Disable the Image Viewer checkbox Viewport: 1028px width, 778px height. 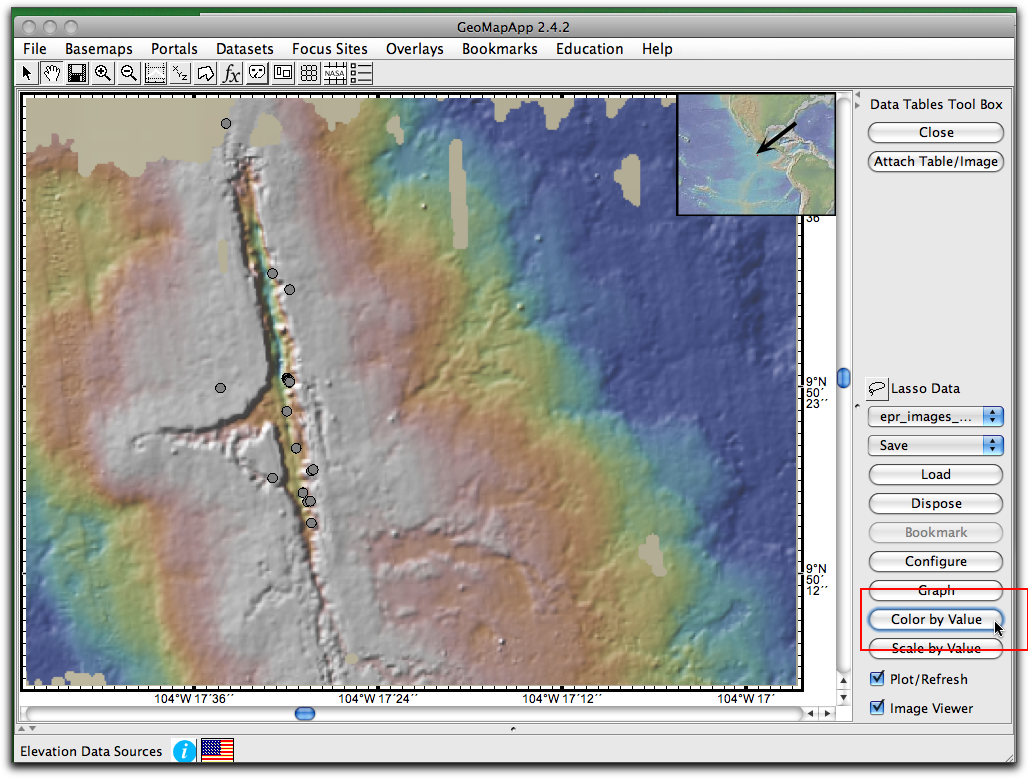point(878,708)
